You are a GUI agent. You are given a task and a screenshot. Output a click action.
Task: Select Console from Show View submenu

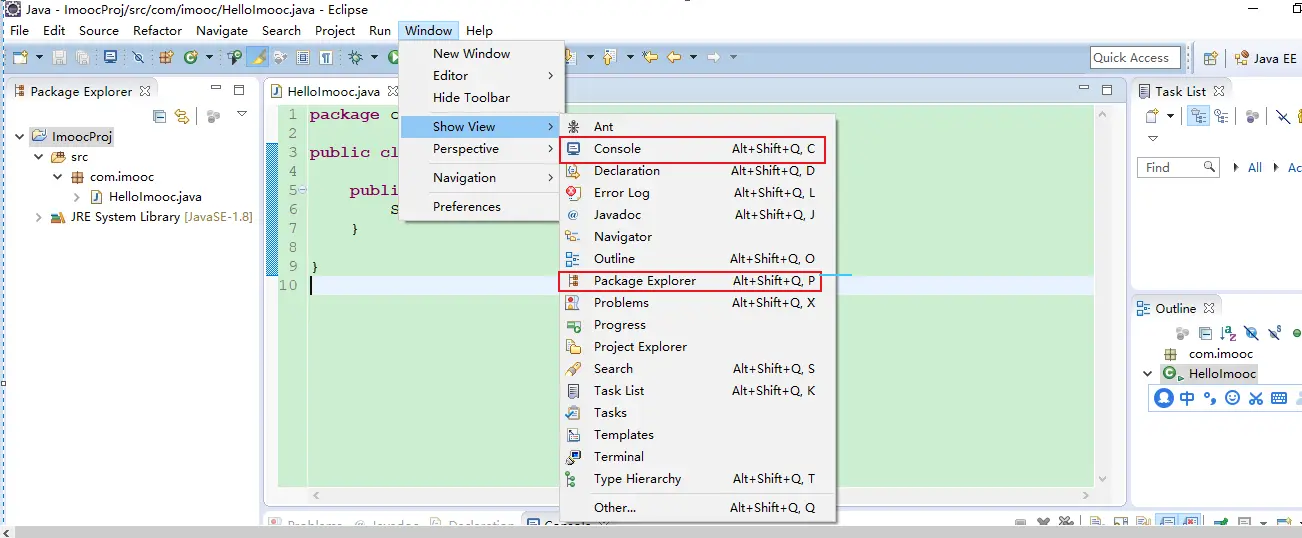(617, 149)
